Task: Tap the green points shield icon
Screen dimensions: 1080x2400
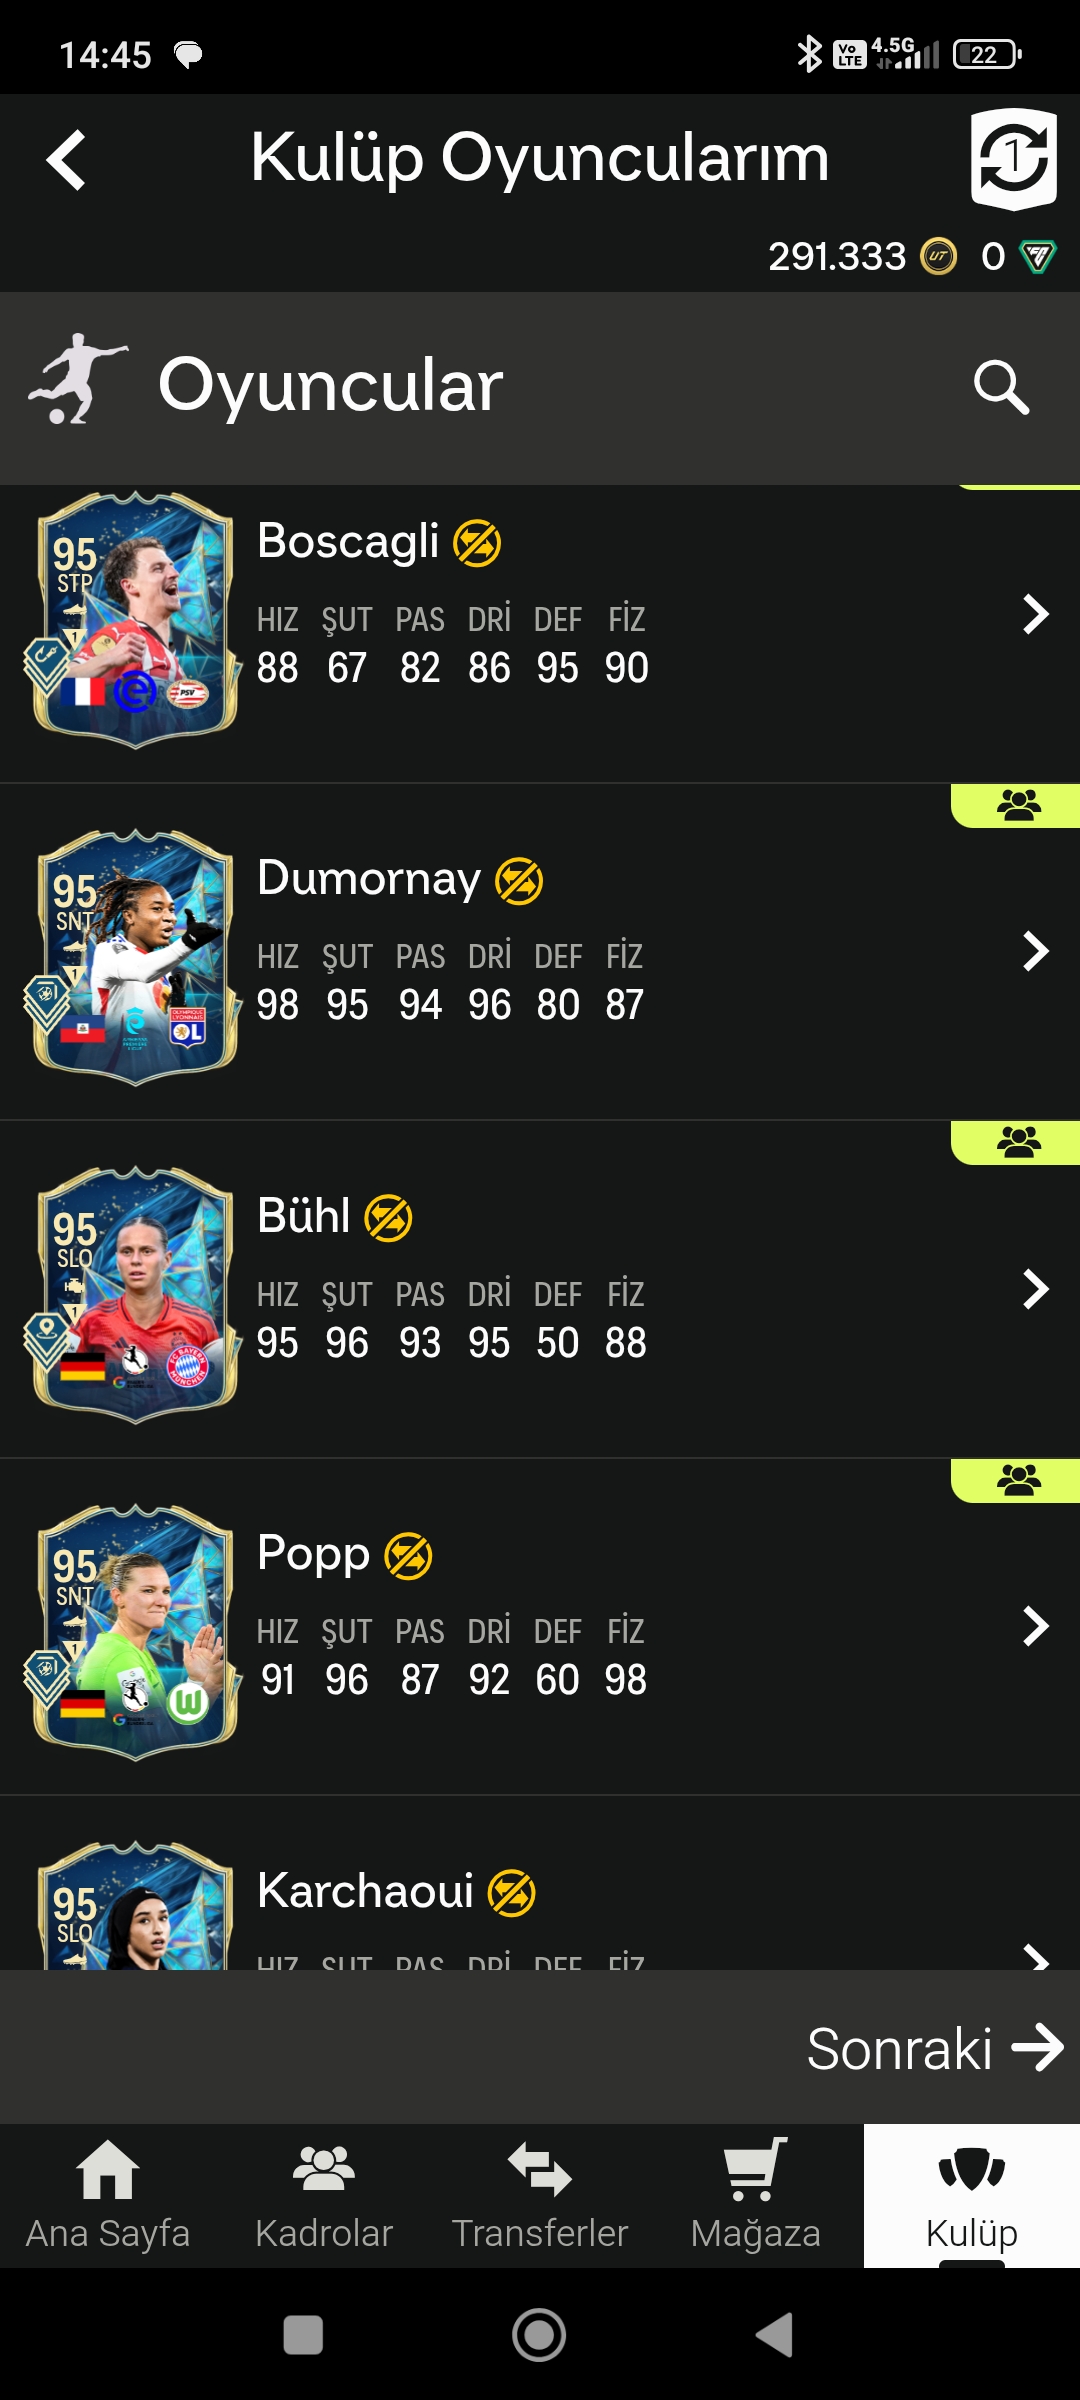Action: click(1037, 257)
